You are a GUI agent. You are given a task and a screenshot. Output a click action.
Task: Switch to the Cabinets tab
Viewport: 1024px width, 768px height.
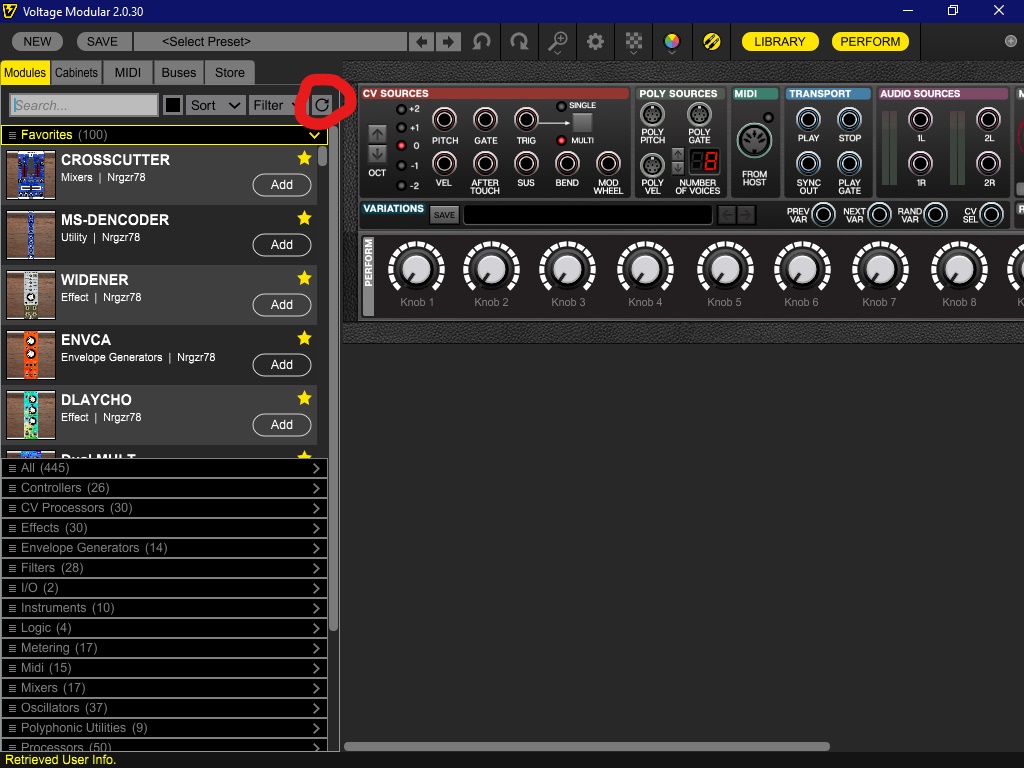click(x=76, y=72)
